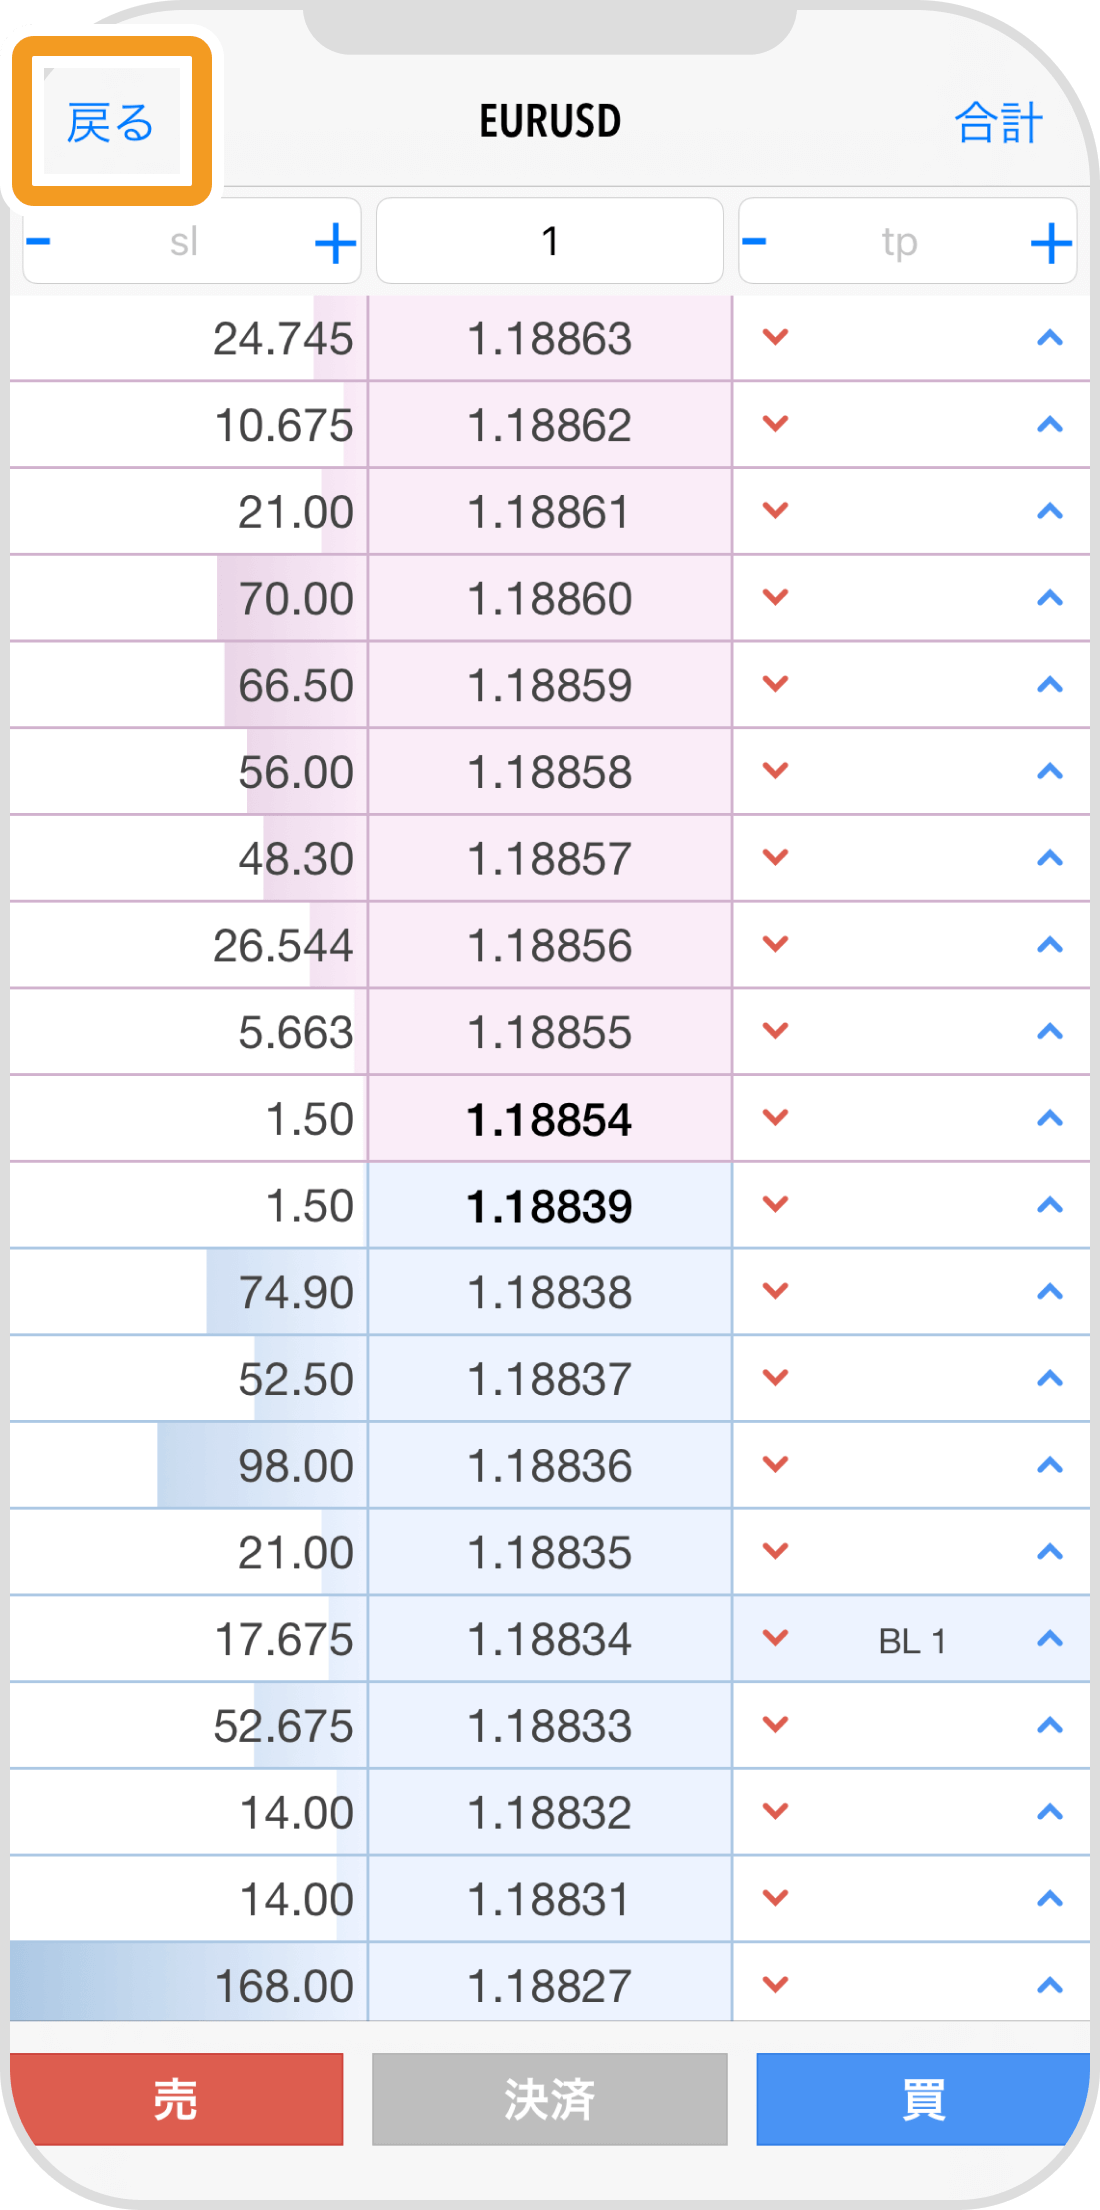Screen dimensions: 1100x2210
Task: Tap the stop-loss (sl) plus icon
Action: [336, 243]
